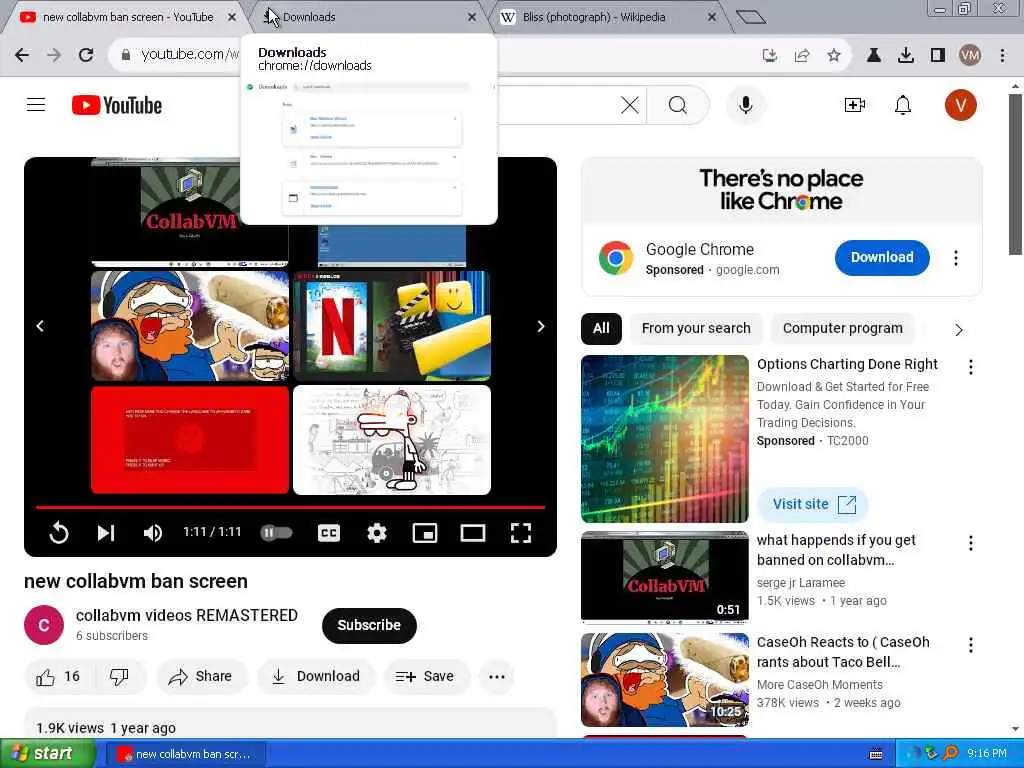Viewport: 1024px width, 768px height.
Task: Enter full screen mode
Action: click(520, 533)
